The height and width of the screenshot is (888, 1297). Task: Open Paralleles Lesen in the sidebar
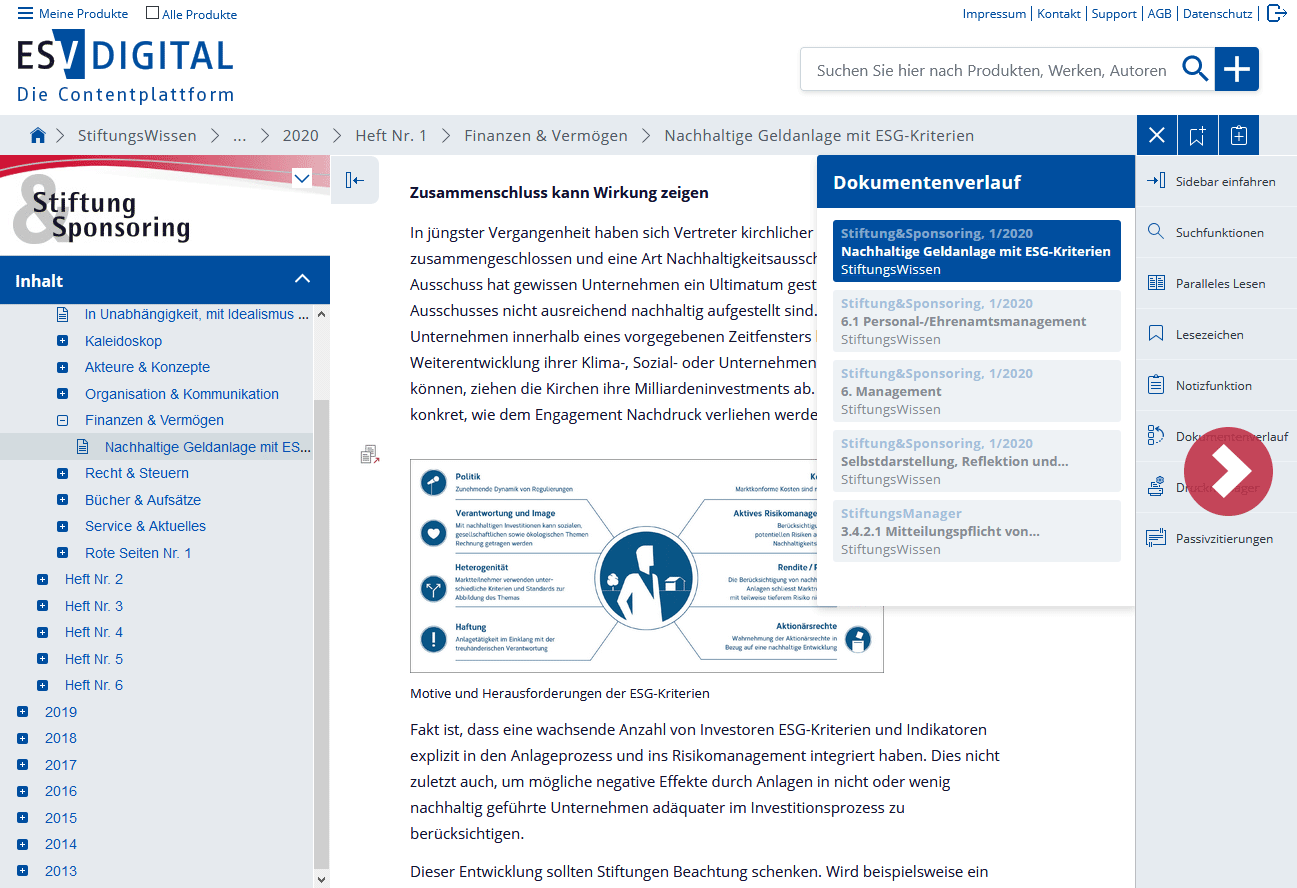click(1216, 283)
